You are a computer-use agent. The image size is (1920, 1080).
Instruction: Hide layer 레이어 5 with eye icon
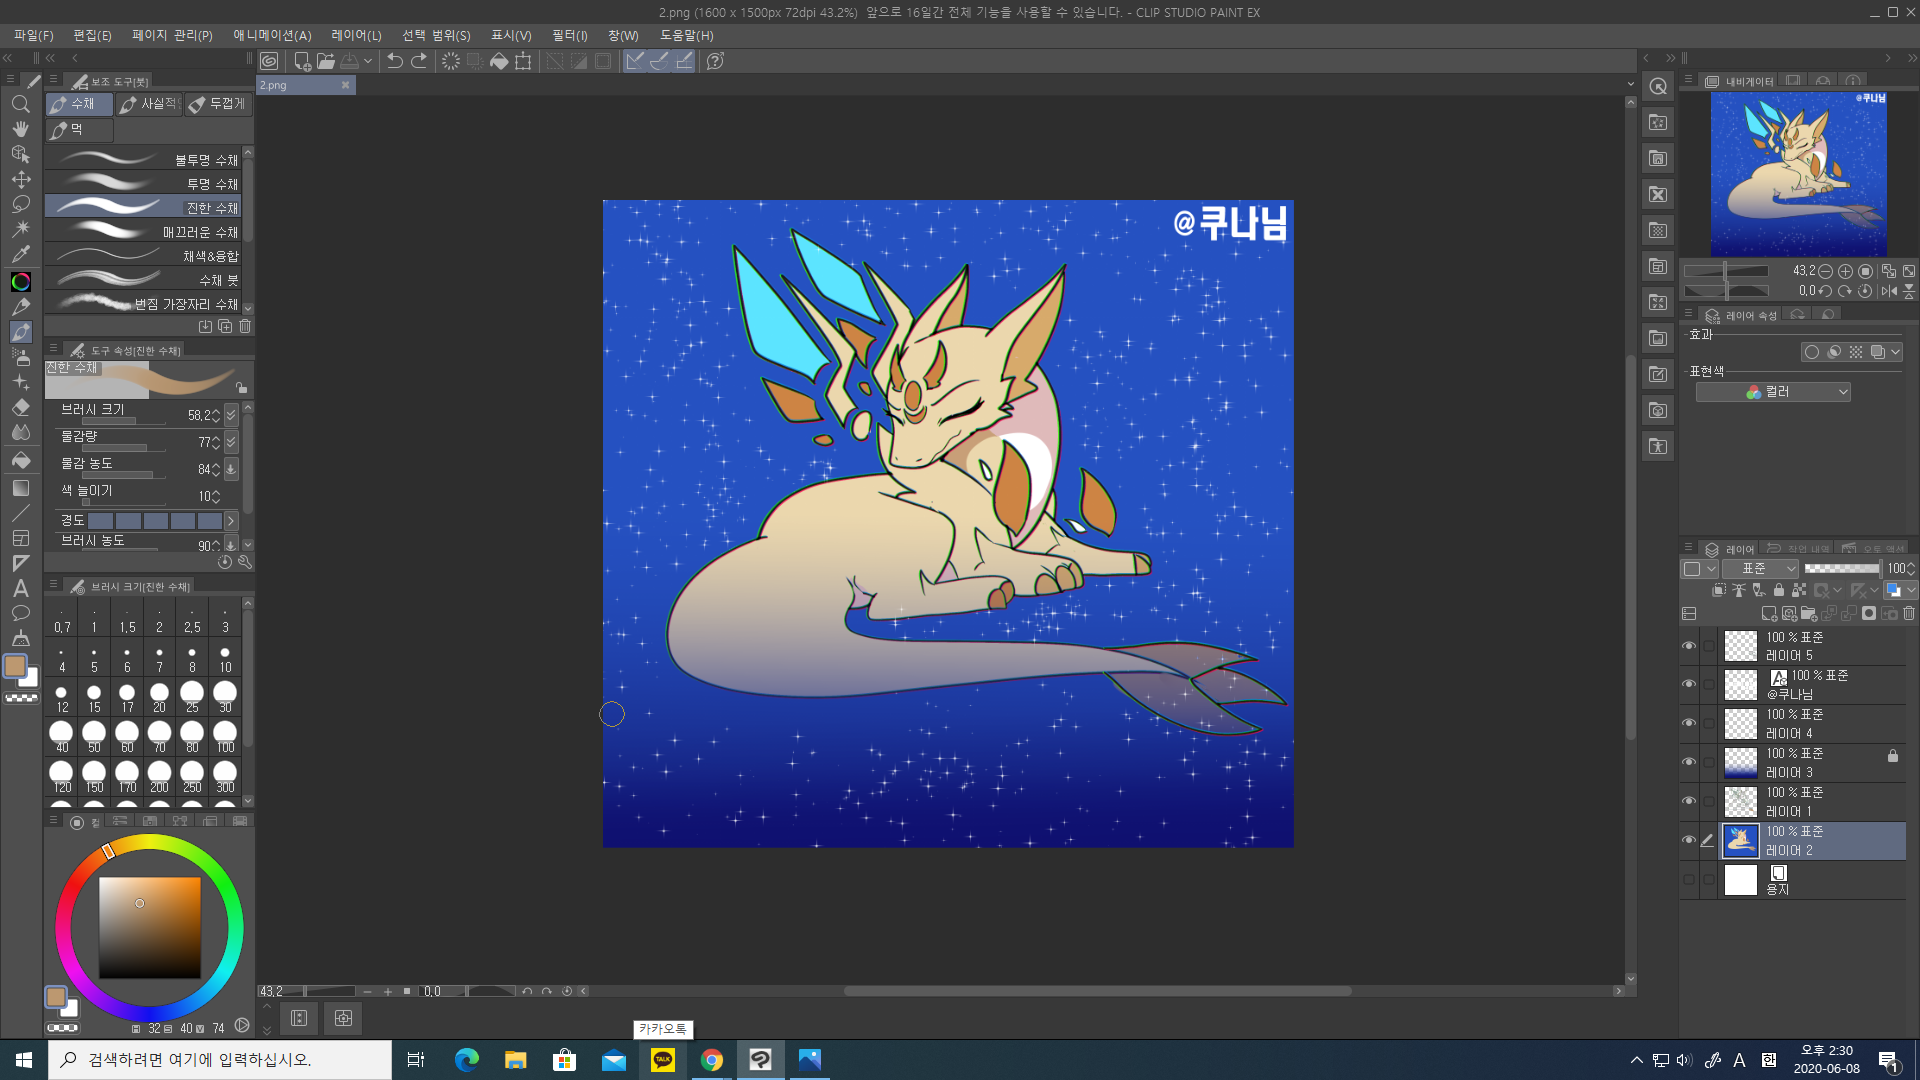pos(1689,646)
